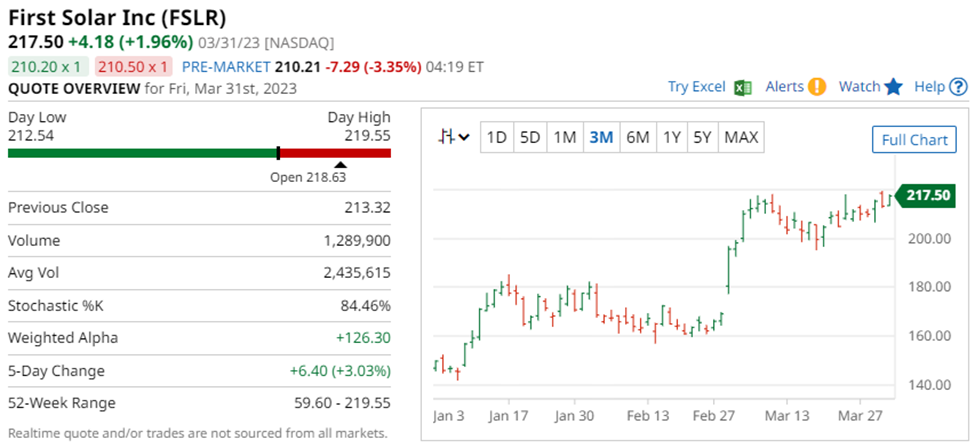Select the 5Y chart range

(702, 137)
